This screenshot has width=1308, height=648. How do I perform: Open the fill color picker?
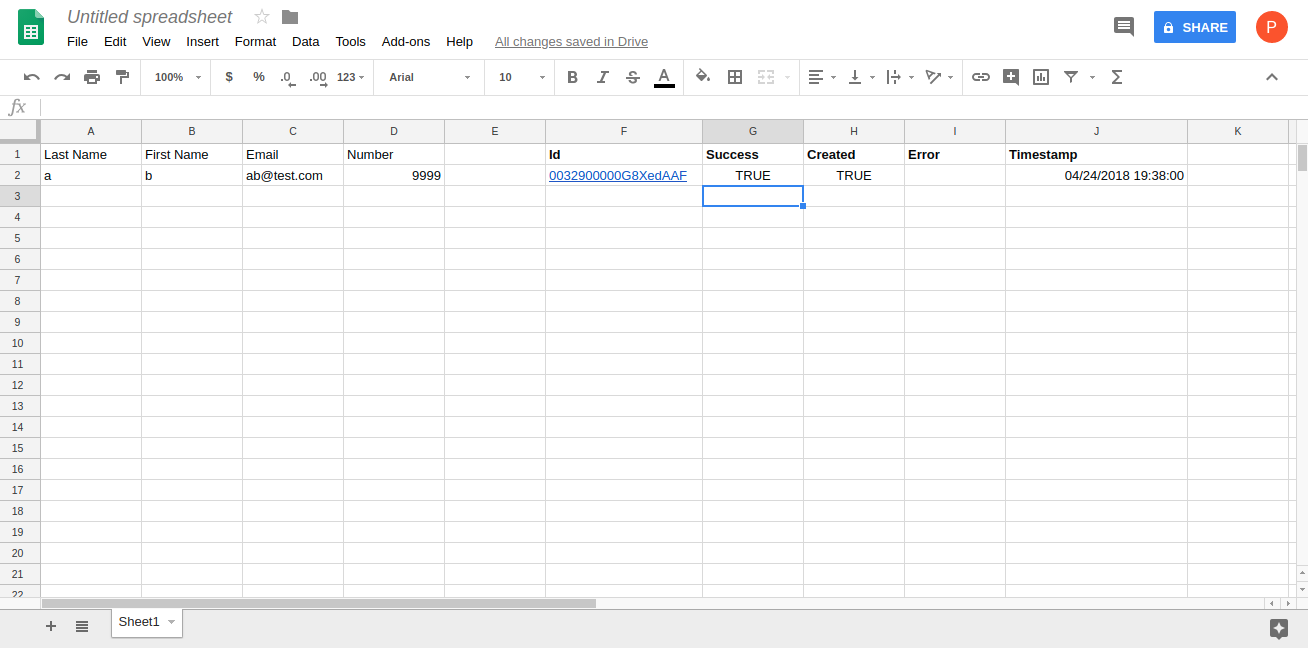(702, 77)
